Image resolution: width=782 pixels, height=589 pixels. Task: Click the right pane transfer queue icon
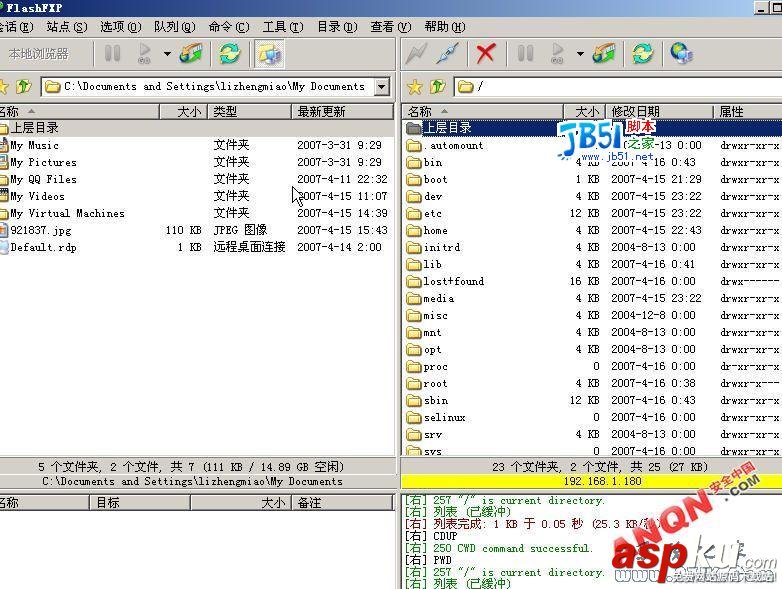604,53
